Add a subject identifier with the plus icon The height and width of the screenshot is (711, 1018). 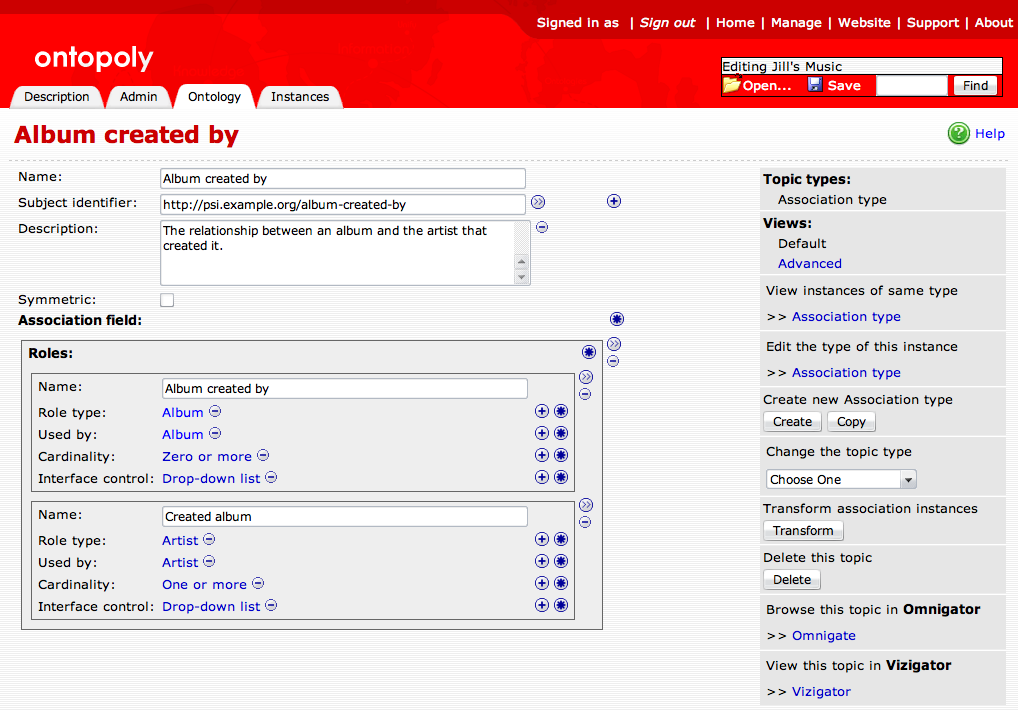pyautogui.click(x=613, y=201)
